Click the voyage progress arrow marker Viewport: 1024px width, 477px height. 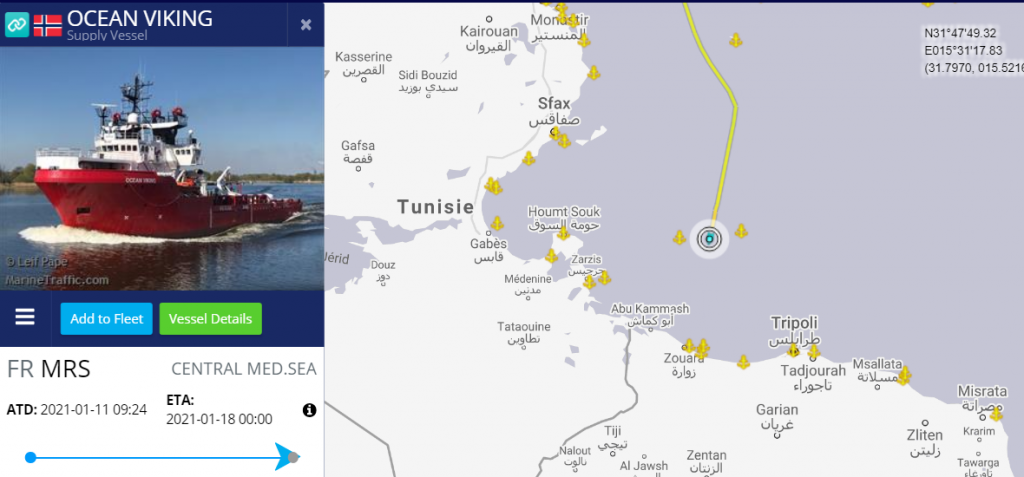point(285,457)
